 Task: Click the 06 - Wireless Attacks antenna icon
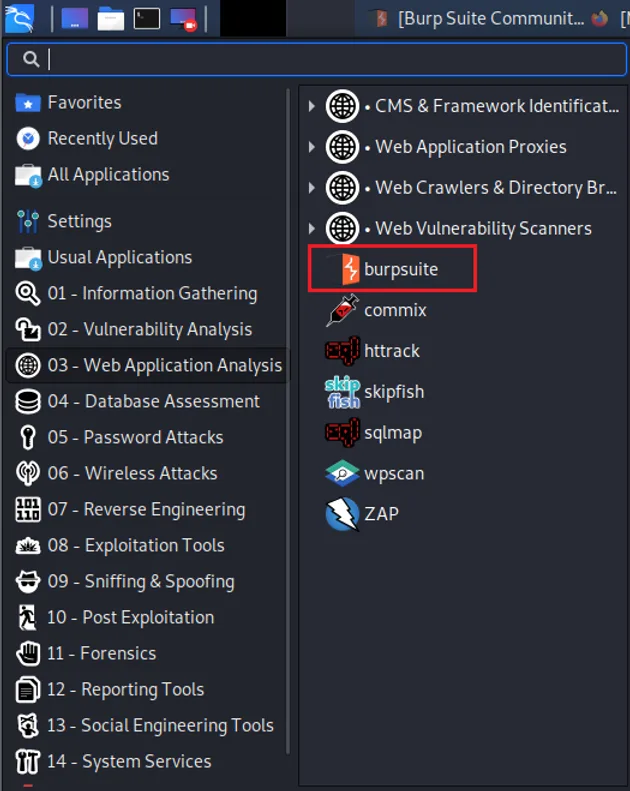tap(28, 473)
